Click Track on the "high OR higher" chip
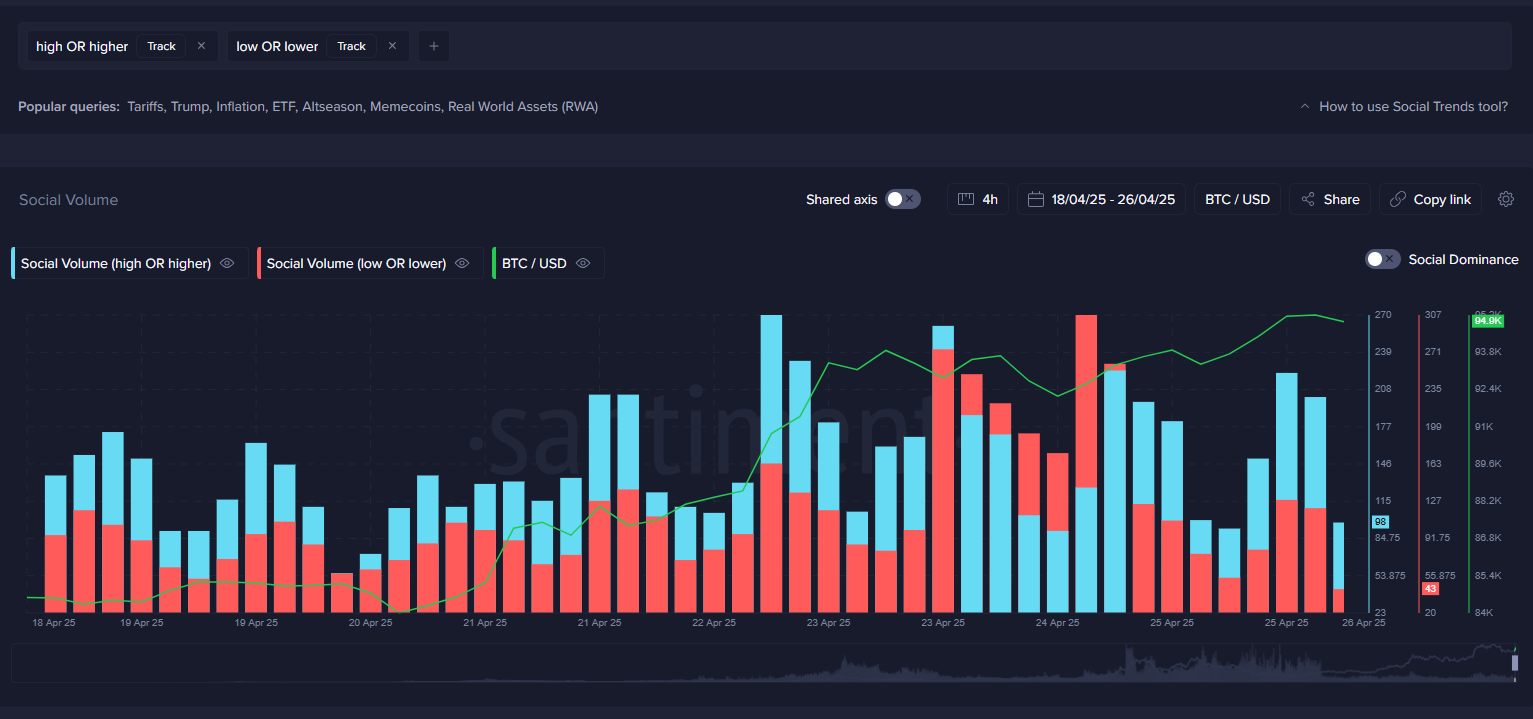 click(161, 45)
